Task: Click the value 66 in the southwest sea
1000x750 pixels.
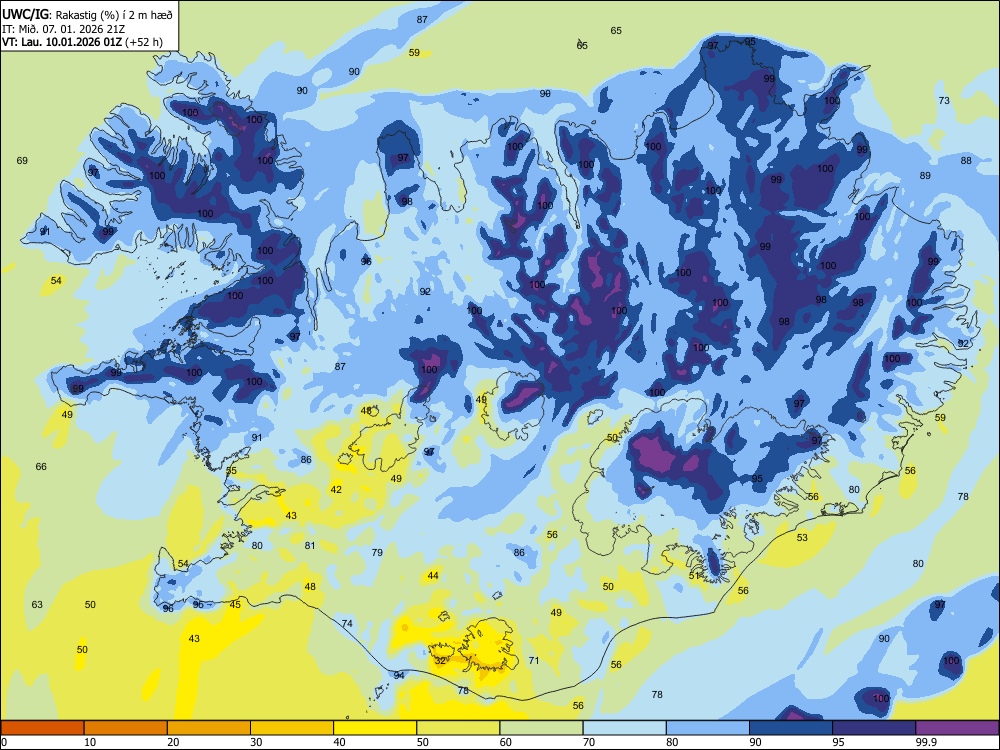Action: tap(41, 467)
